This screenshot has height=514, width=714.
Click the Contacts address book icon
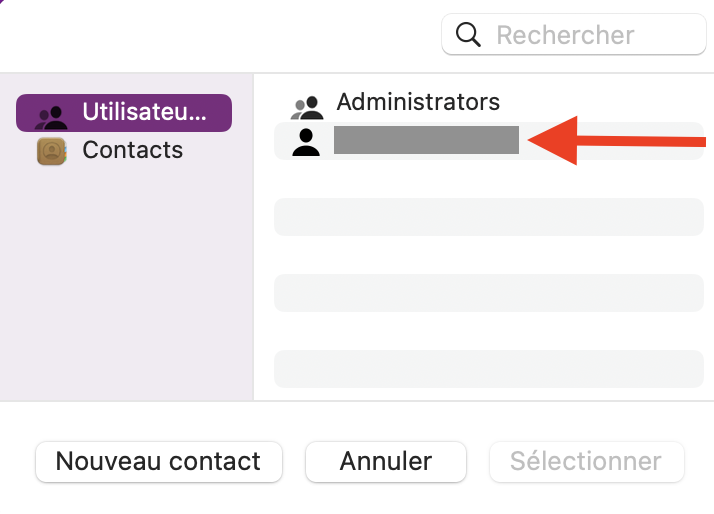pos(51,151)
